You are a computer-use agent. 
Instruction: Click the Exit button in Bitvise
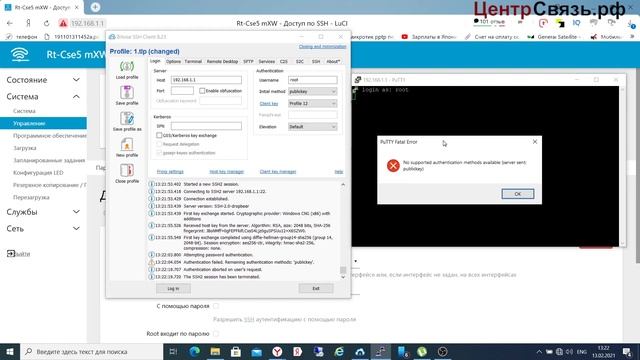coord(316,288)
